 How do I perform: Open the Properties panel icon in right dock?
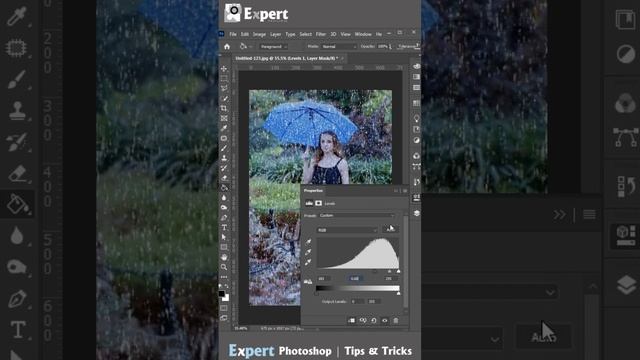pyautogui.click(x=416, y=198)
